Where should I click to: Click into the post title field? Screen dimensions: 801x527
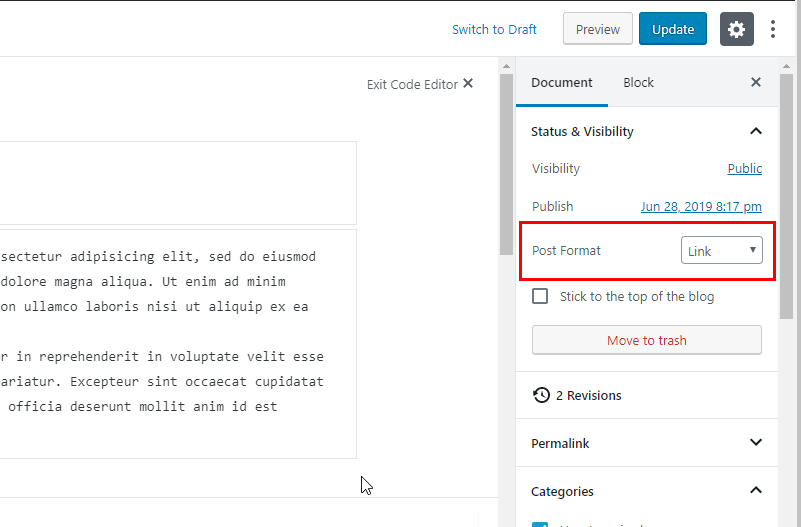[178, 183]
